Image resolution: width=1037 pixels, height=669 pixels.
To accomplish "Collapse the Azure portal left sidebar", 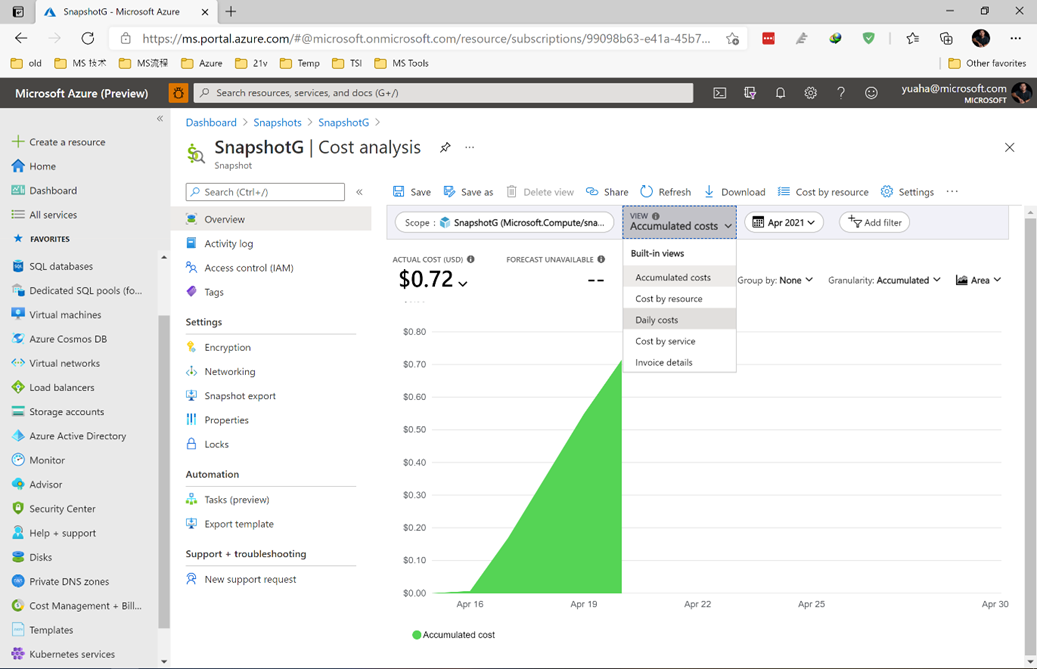I will point(159,118).
